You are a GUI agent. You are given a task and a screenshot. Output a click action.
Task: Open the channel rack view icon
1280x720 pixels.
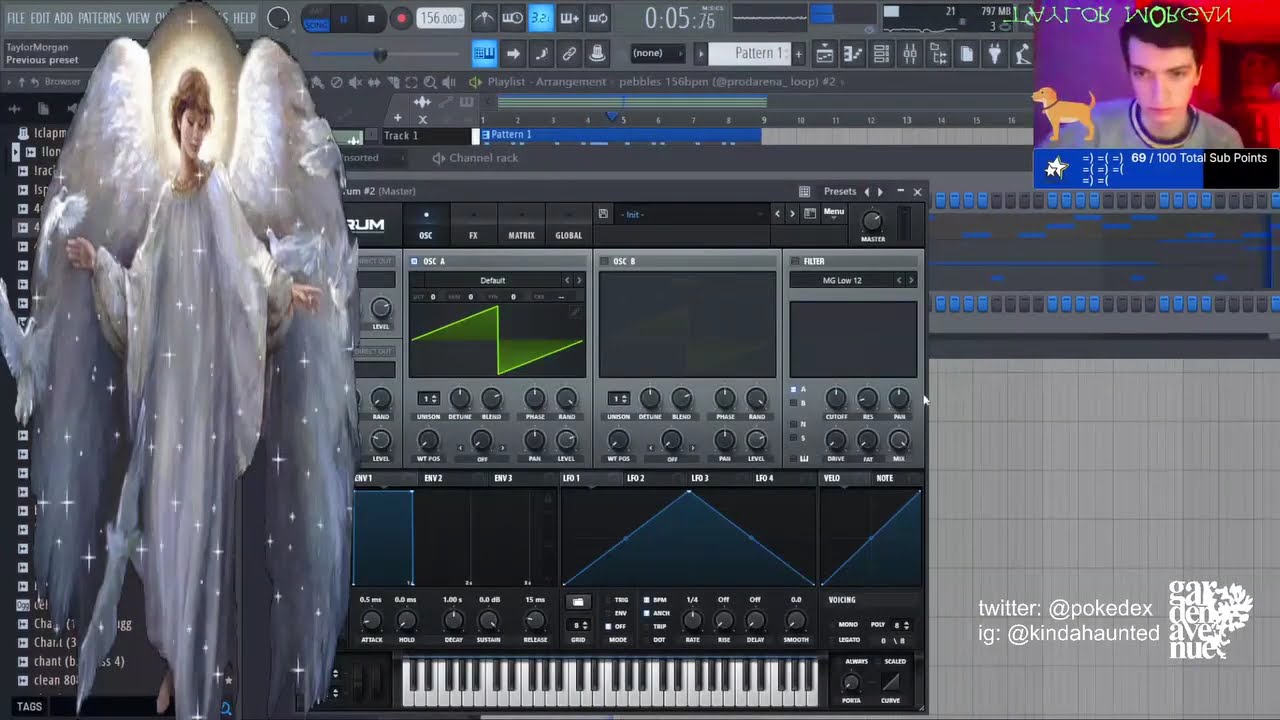881,54
